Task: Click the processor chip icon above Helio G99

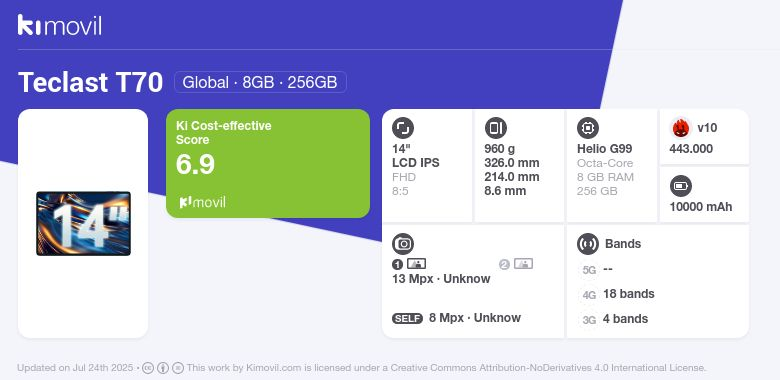Action: (x=588, y=128)
